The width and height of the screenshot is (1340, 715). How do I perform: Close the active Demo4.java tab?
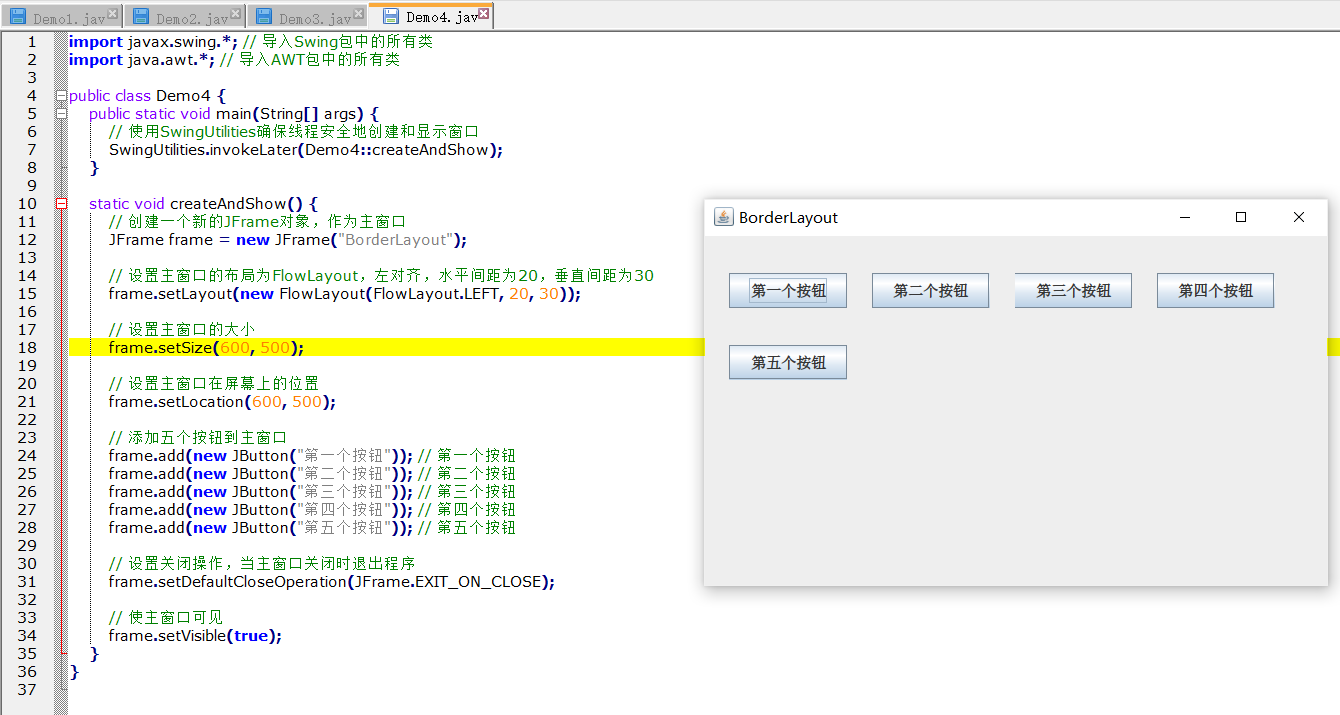coord(483,14)
